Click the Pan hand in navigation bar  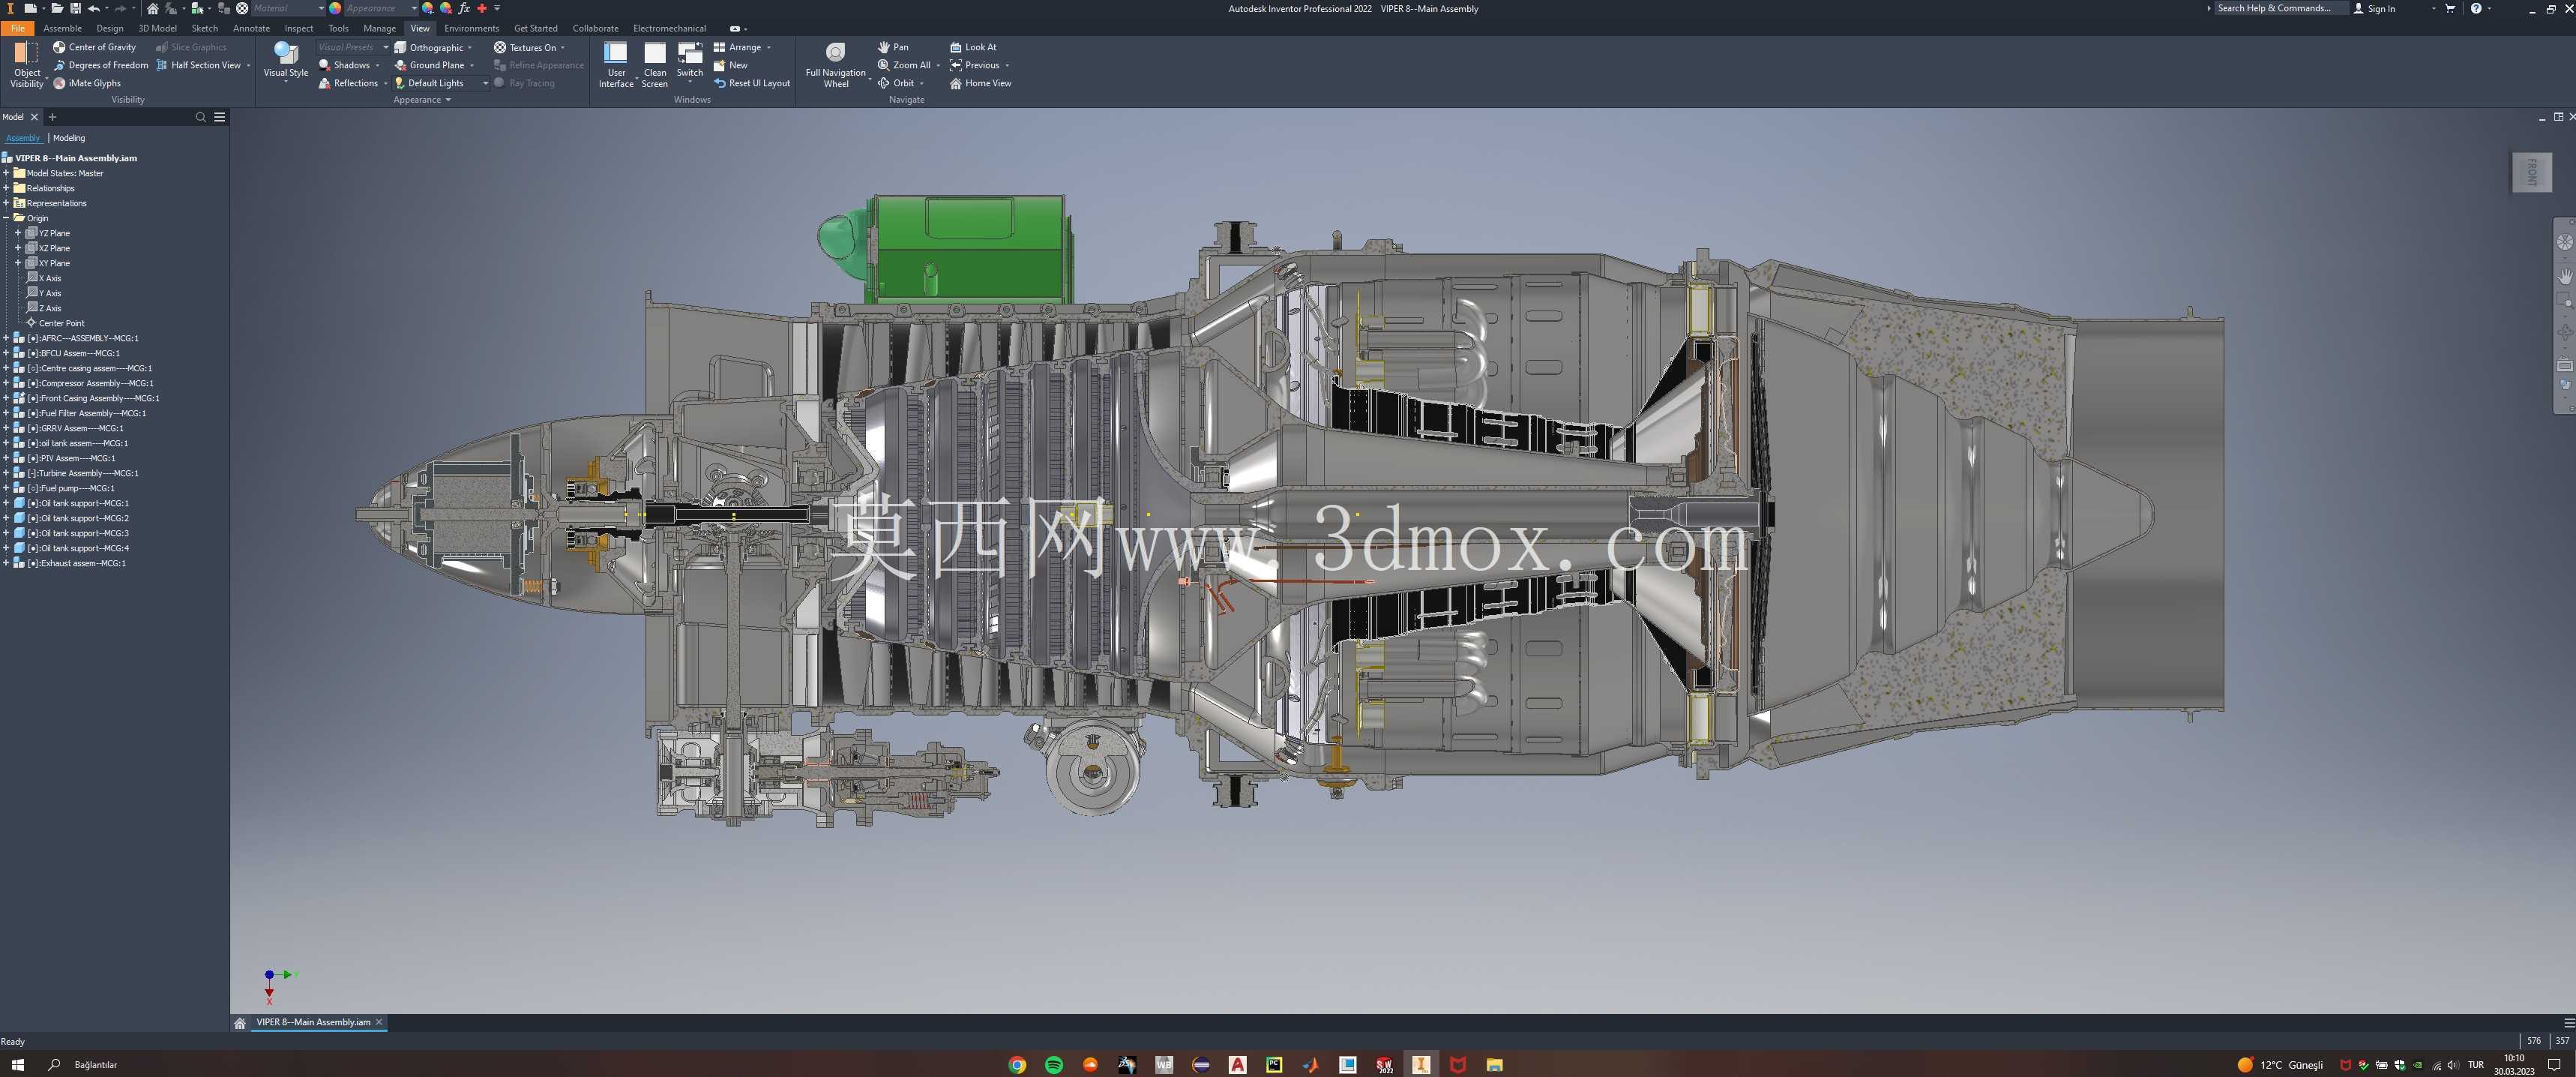2565,276
